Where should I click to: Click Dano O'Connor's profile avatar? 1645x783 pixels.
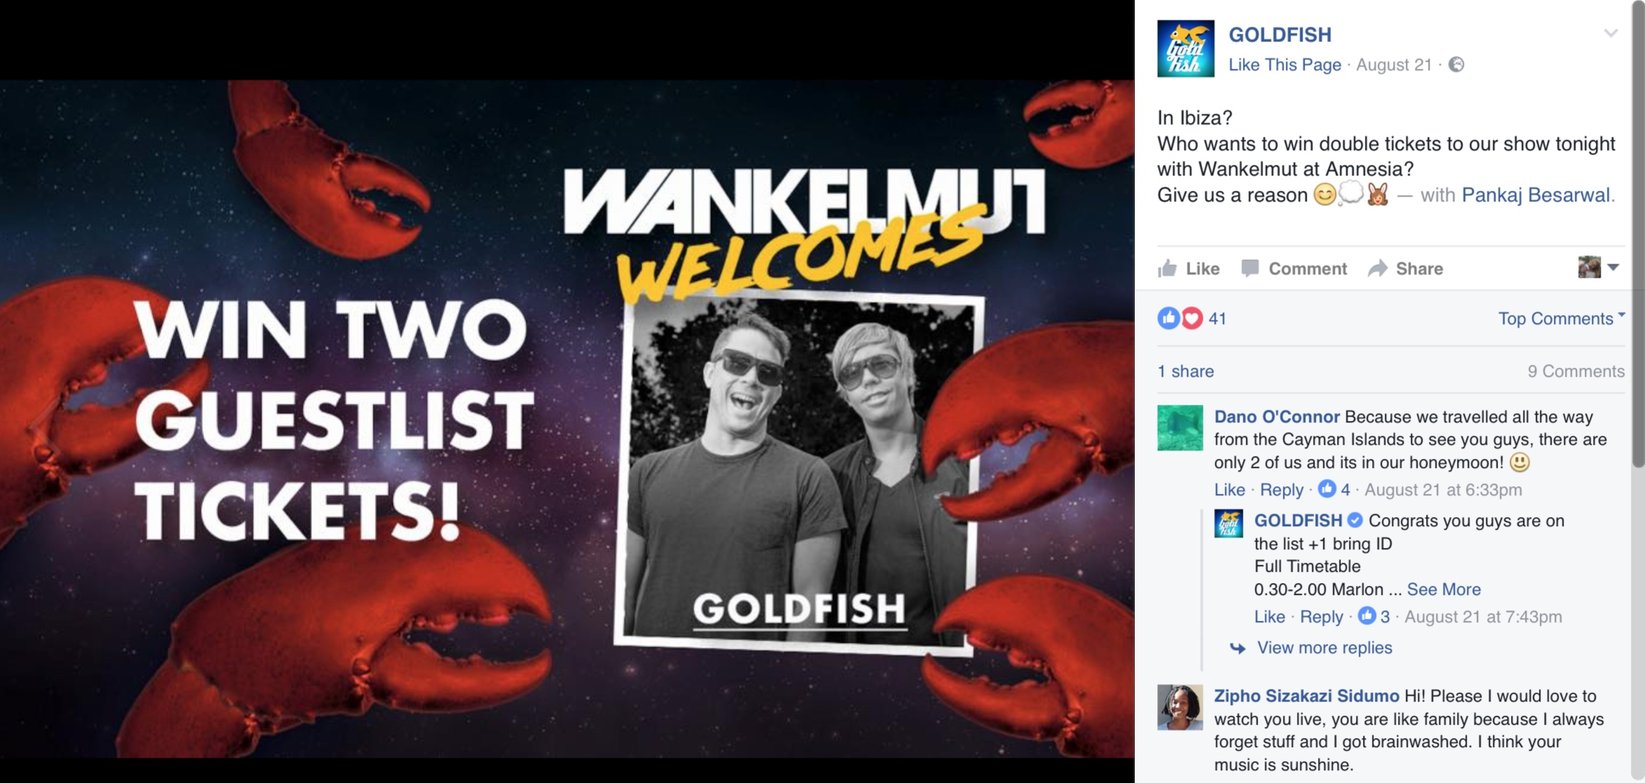pos(1180,428)
